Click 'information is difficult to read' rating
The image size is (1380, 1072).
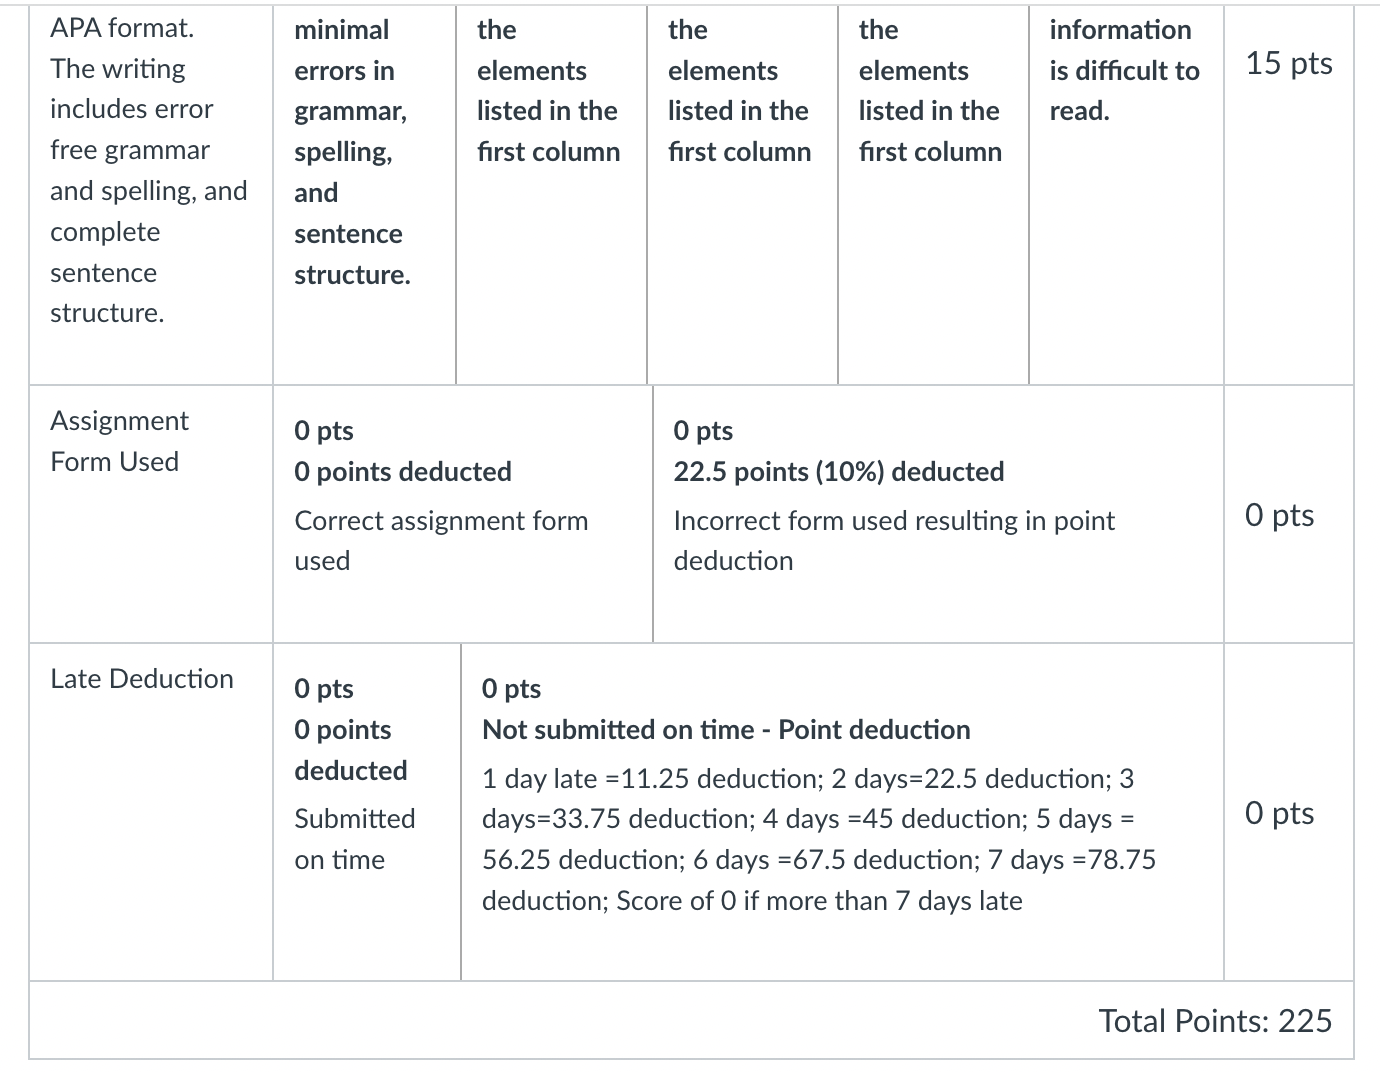pos(1126,195)
